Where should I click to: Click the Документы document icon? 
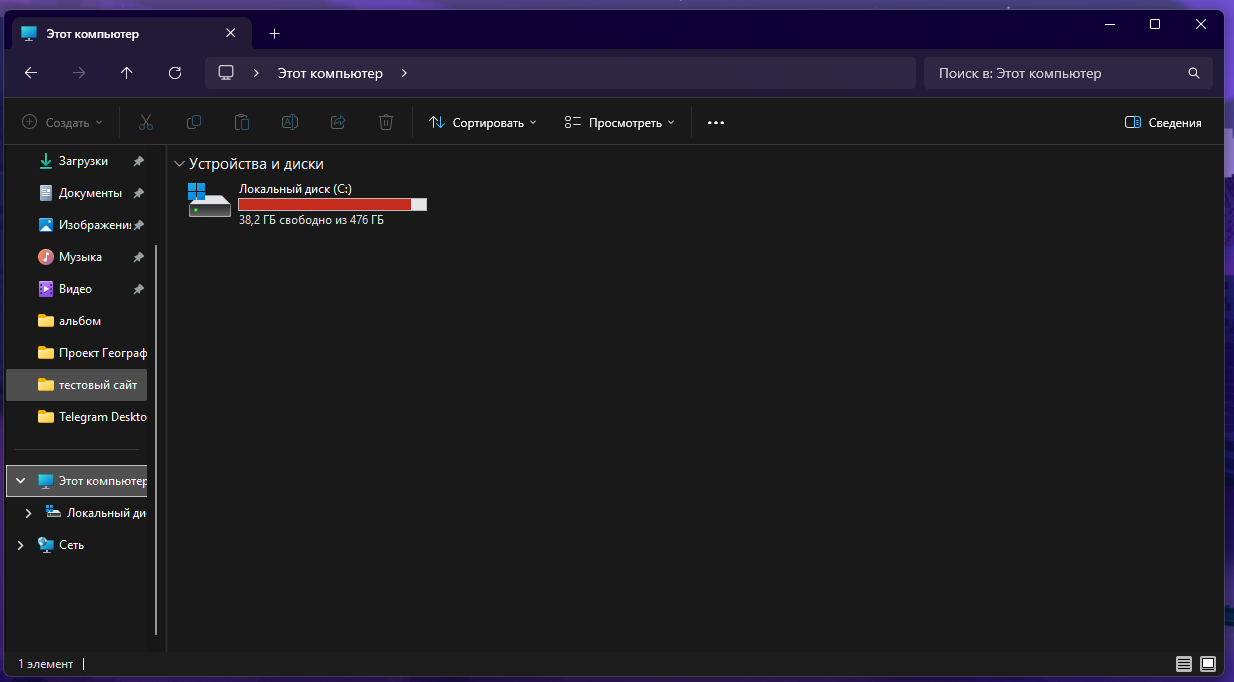click(x=45, y=193)
